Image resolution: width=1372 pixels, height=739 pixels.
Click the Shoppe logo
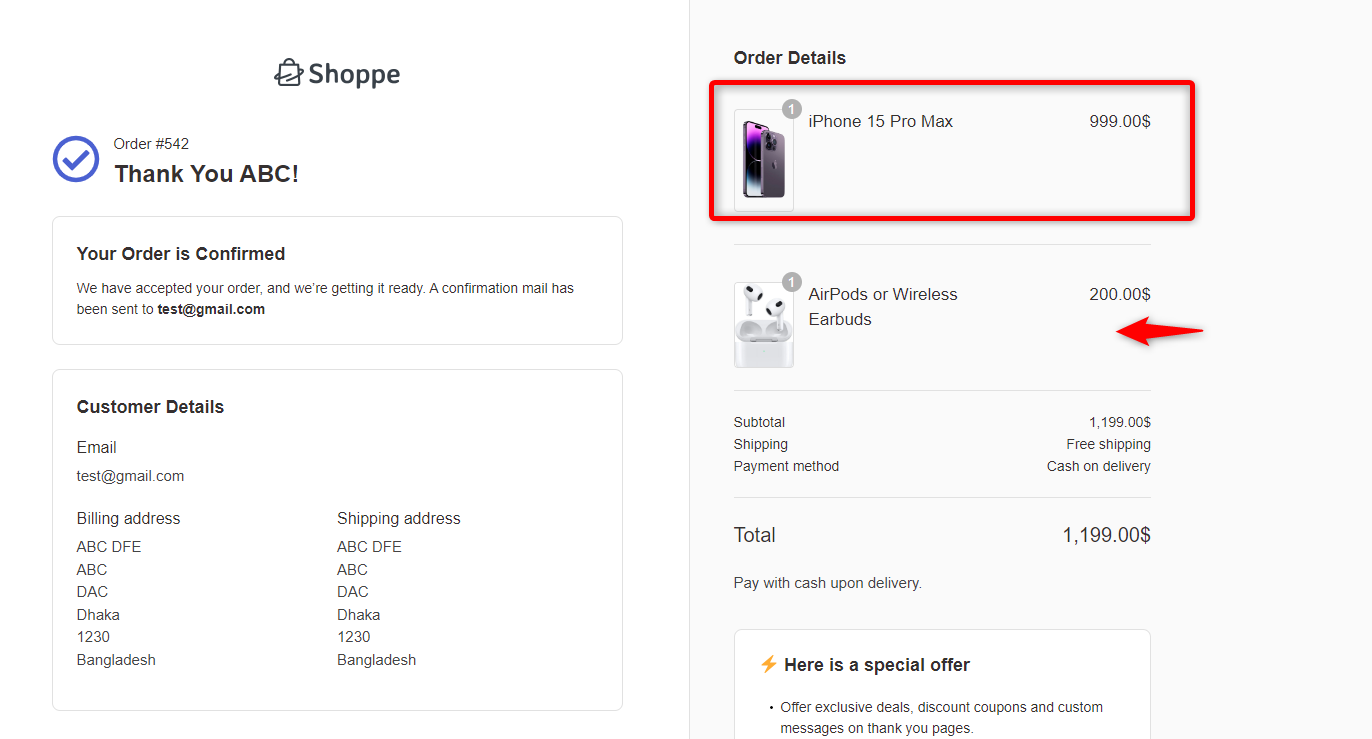[337, 73]
